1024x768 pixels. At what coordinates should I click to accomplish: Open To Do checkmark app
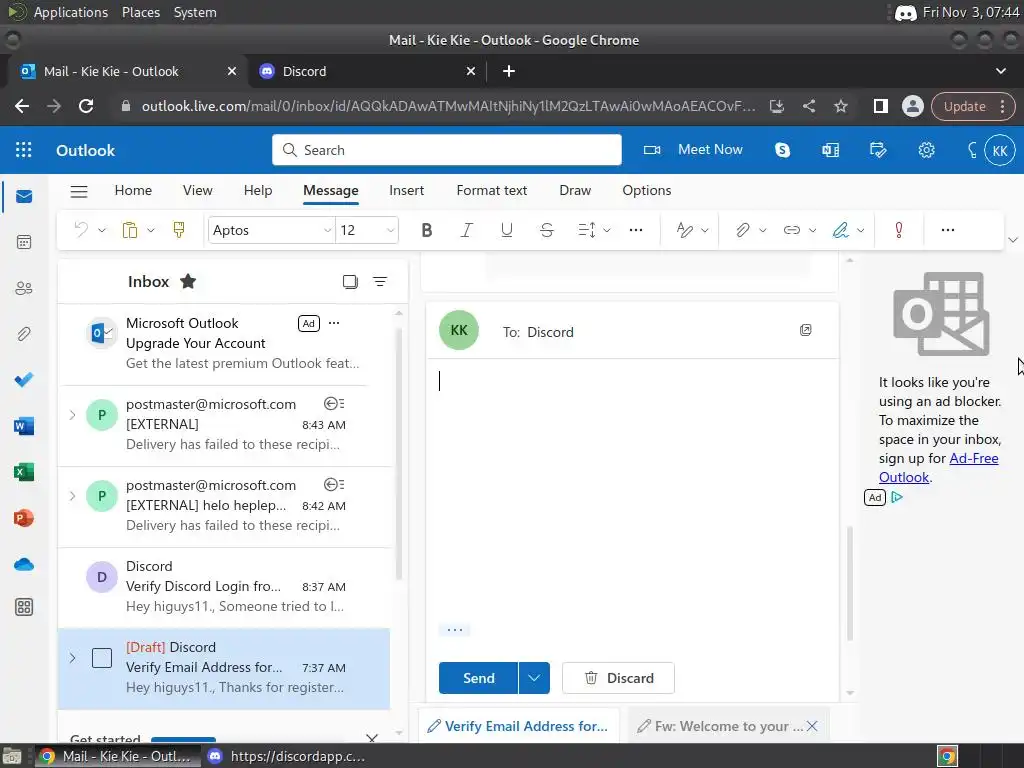[x=24, y=379]
